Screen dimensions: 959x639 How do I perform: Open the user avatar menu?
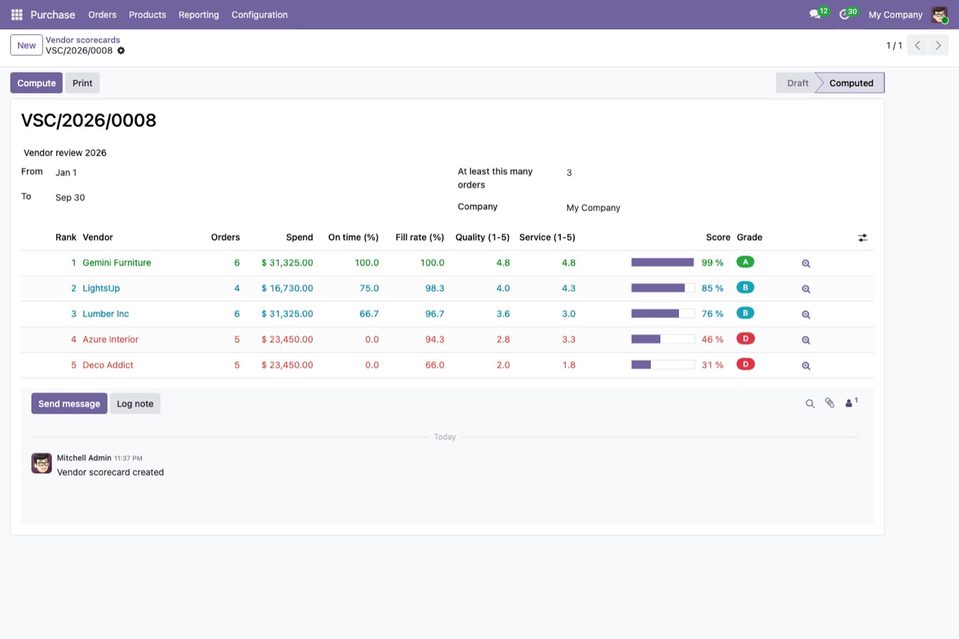(x=939, y=15)
